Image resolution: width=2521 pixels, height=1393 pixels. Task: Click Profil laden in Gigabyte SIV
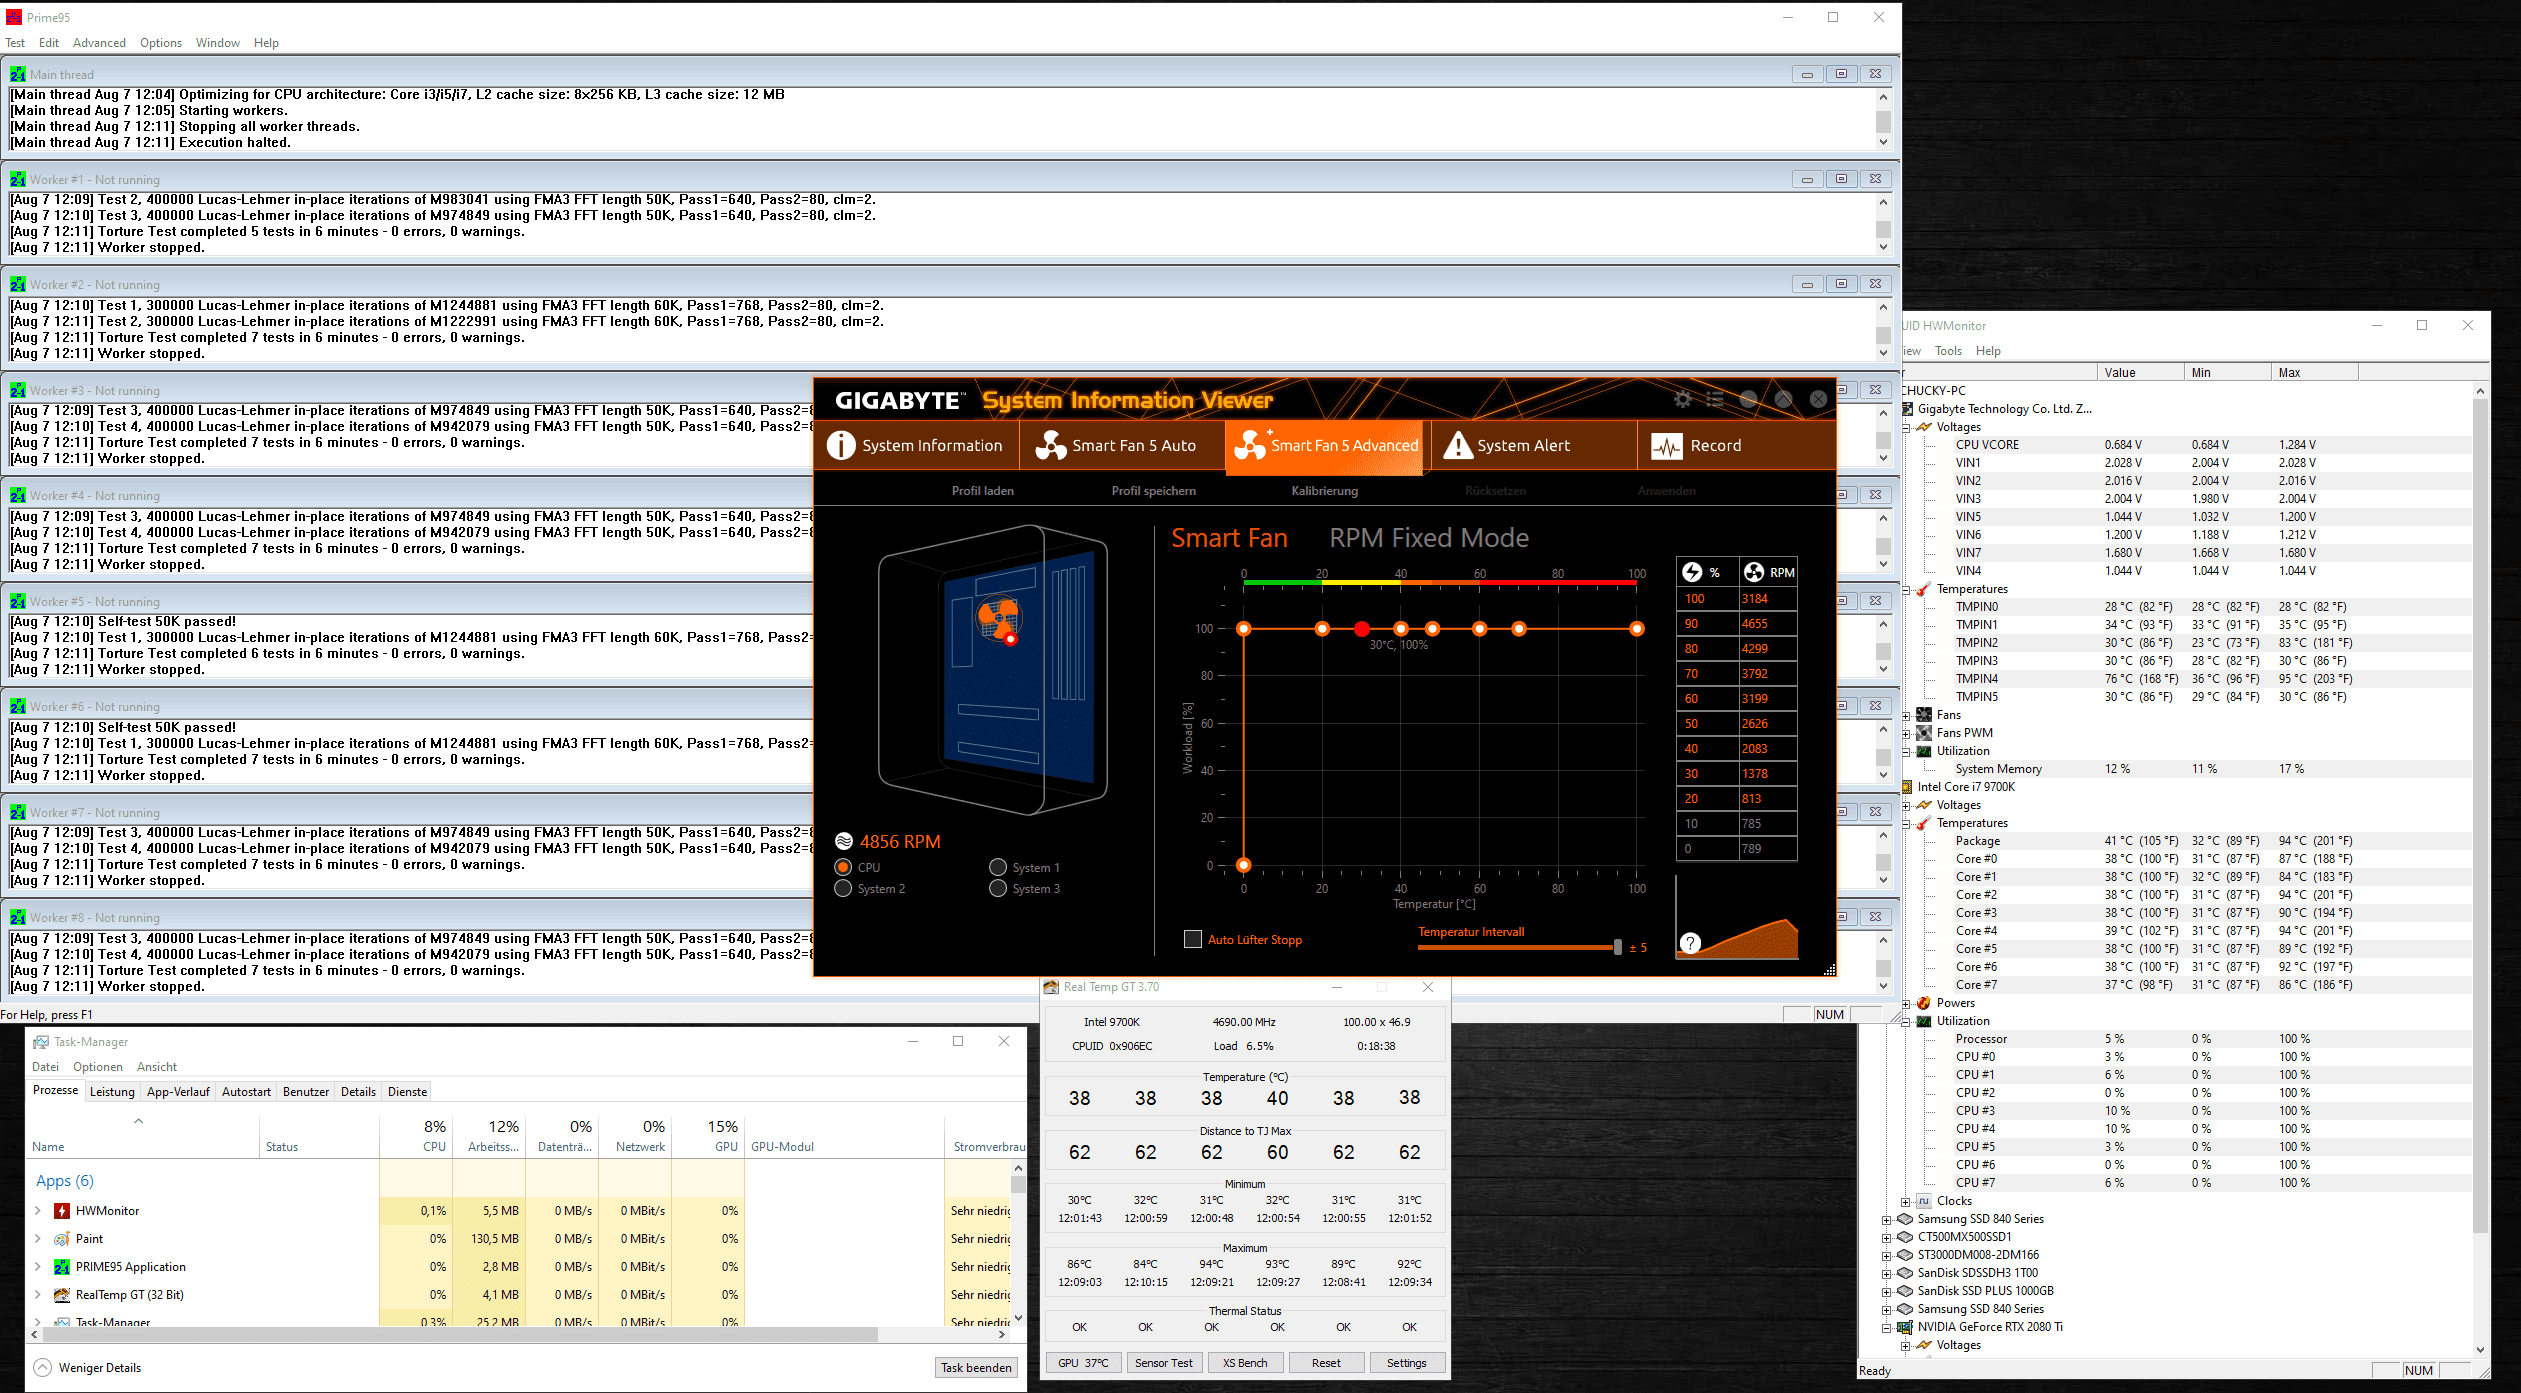(982, 491)
